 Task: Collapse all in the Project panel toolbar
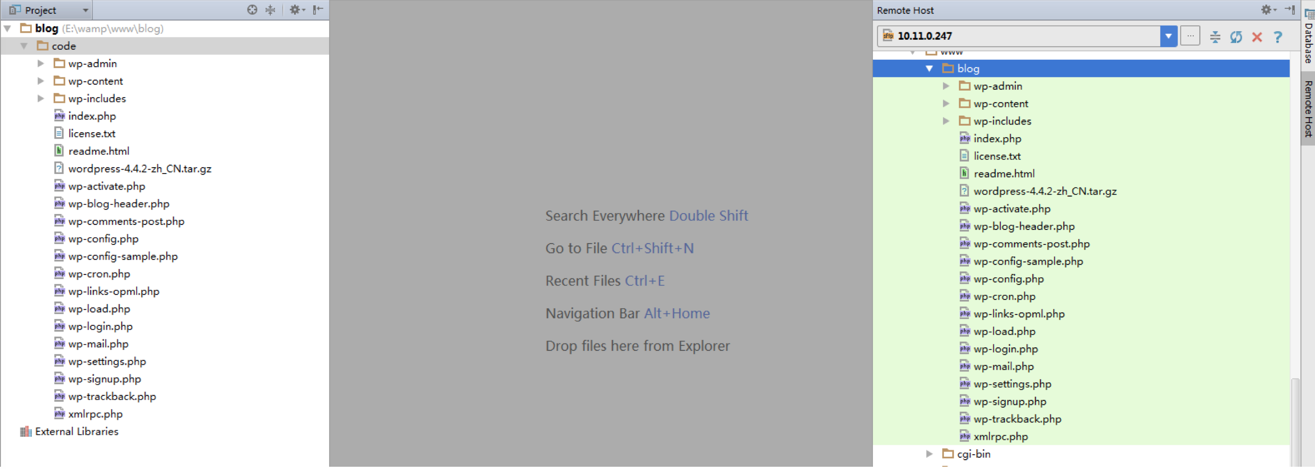(x=270, y=10)
